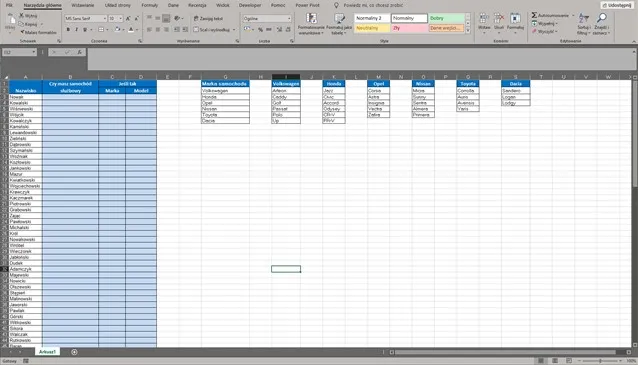
Task: Click Malarz formatów (Format Painter)
Action: [x=38, y=32]
